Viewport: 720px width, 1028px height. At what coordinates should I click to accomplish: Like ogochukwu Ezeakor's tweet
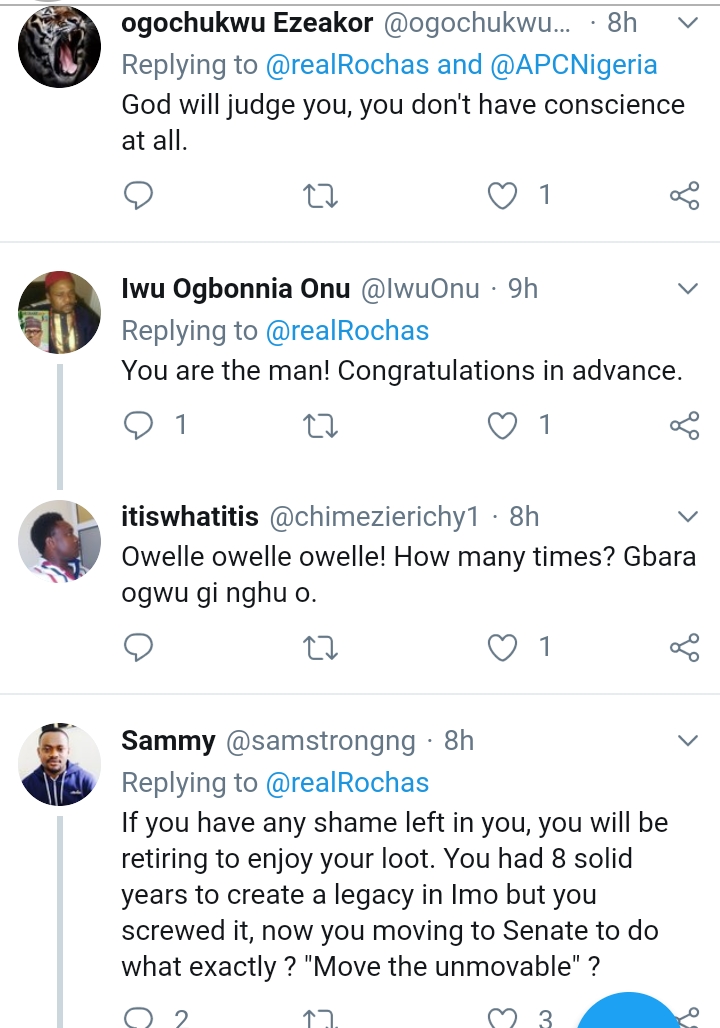tap(501, 195)
